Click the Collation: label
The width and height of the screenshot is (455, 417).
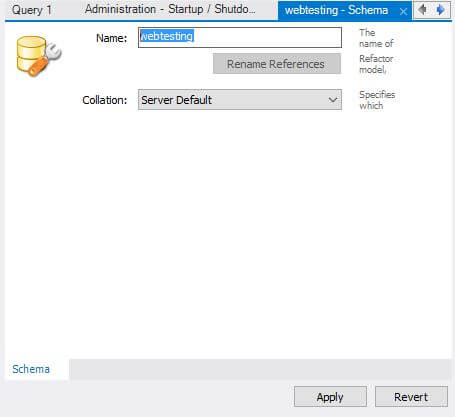[x=105, y=100]
